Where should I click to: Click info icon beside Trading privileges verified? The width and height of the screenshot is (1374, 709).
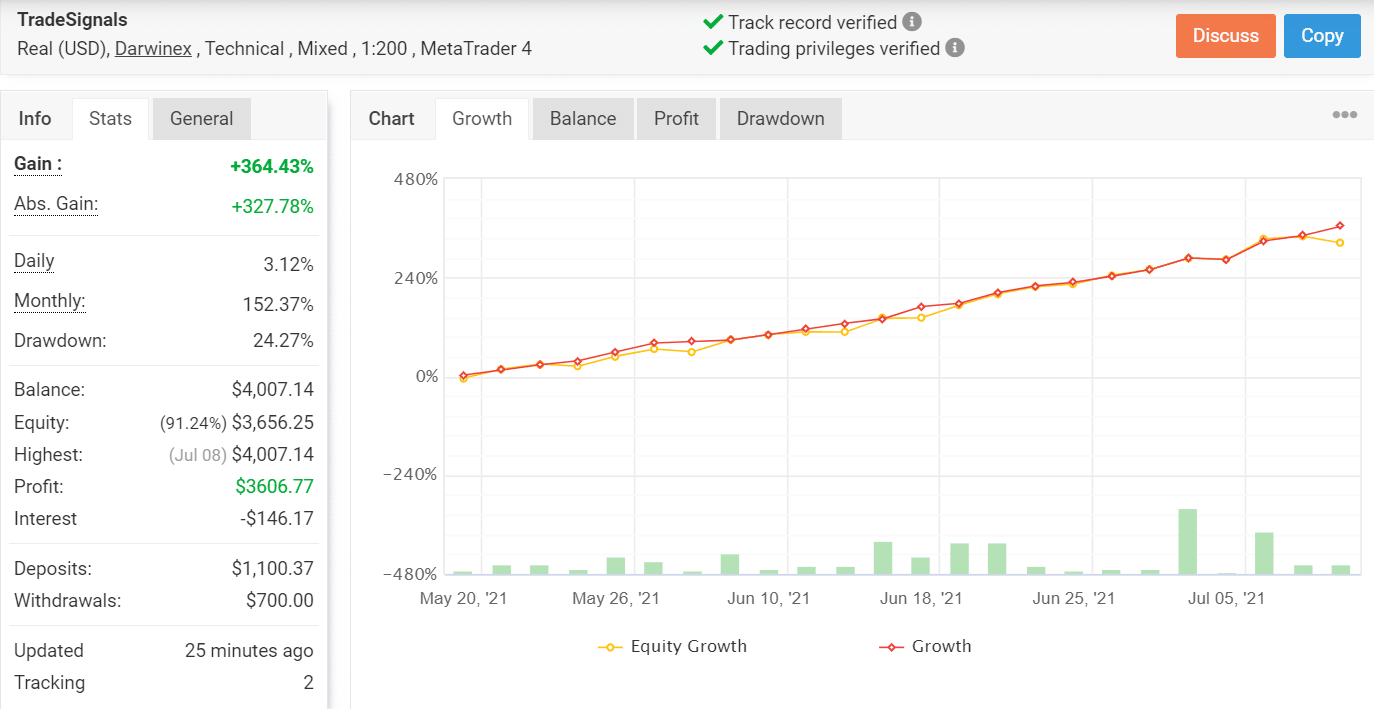pos(955,47)
